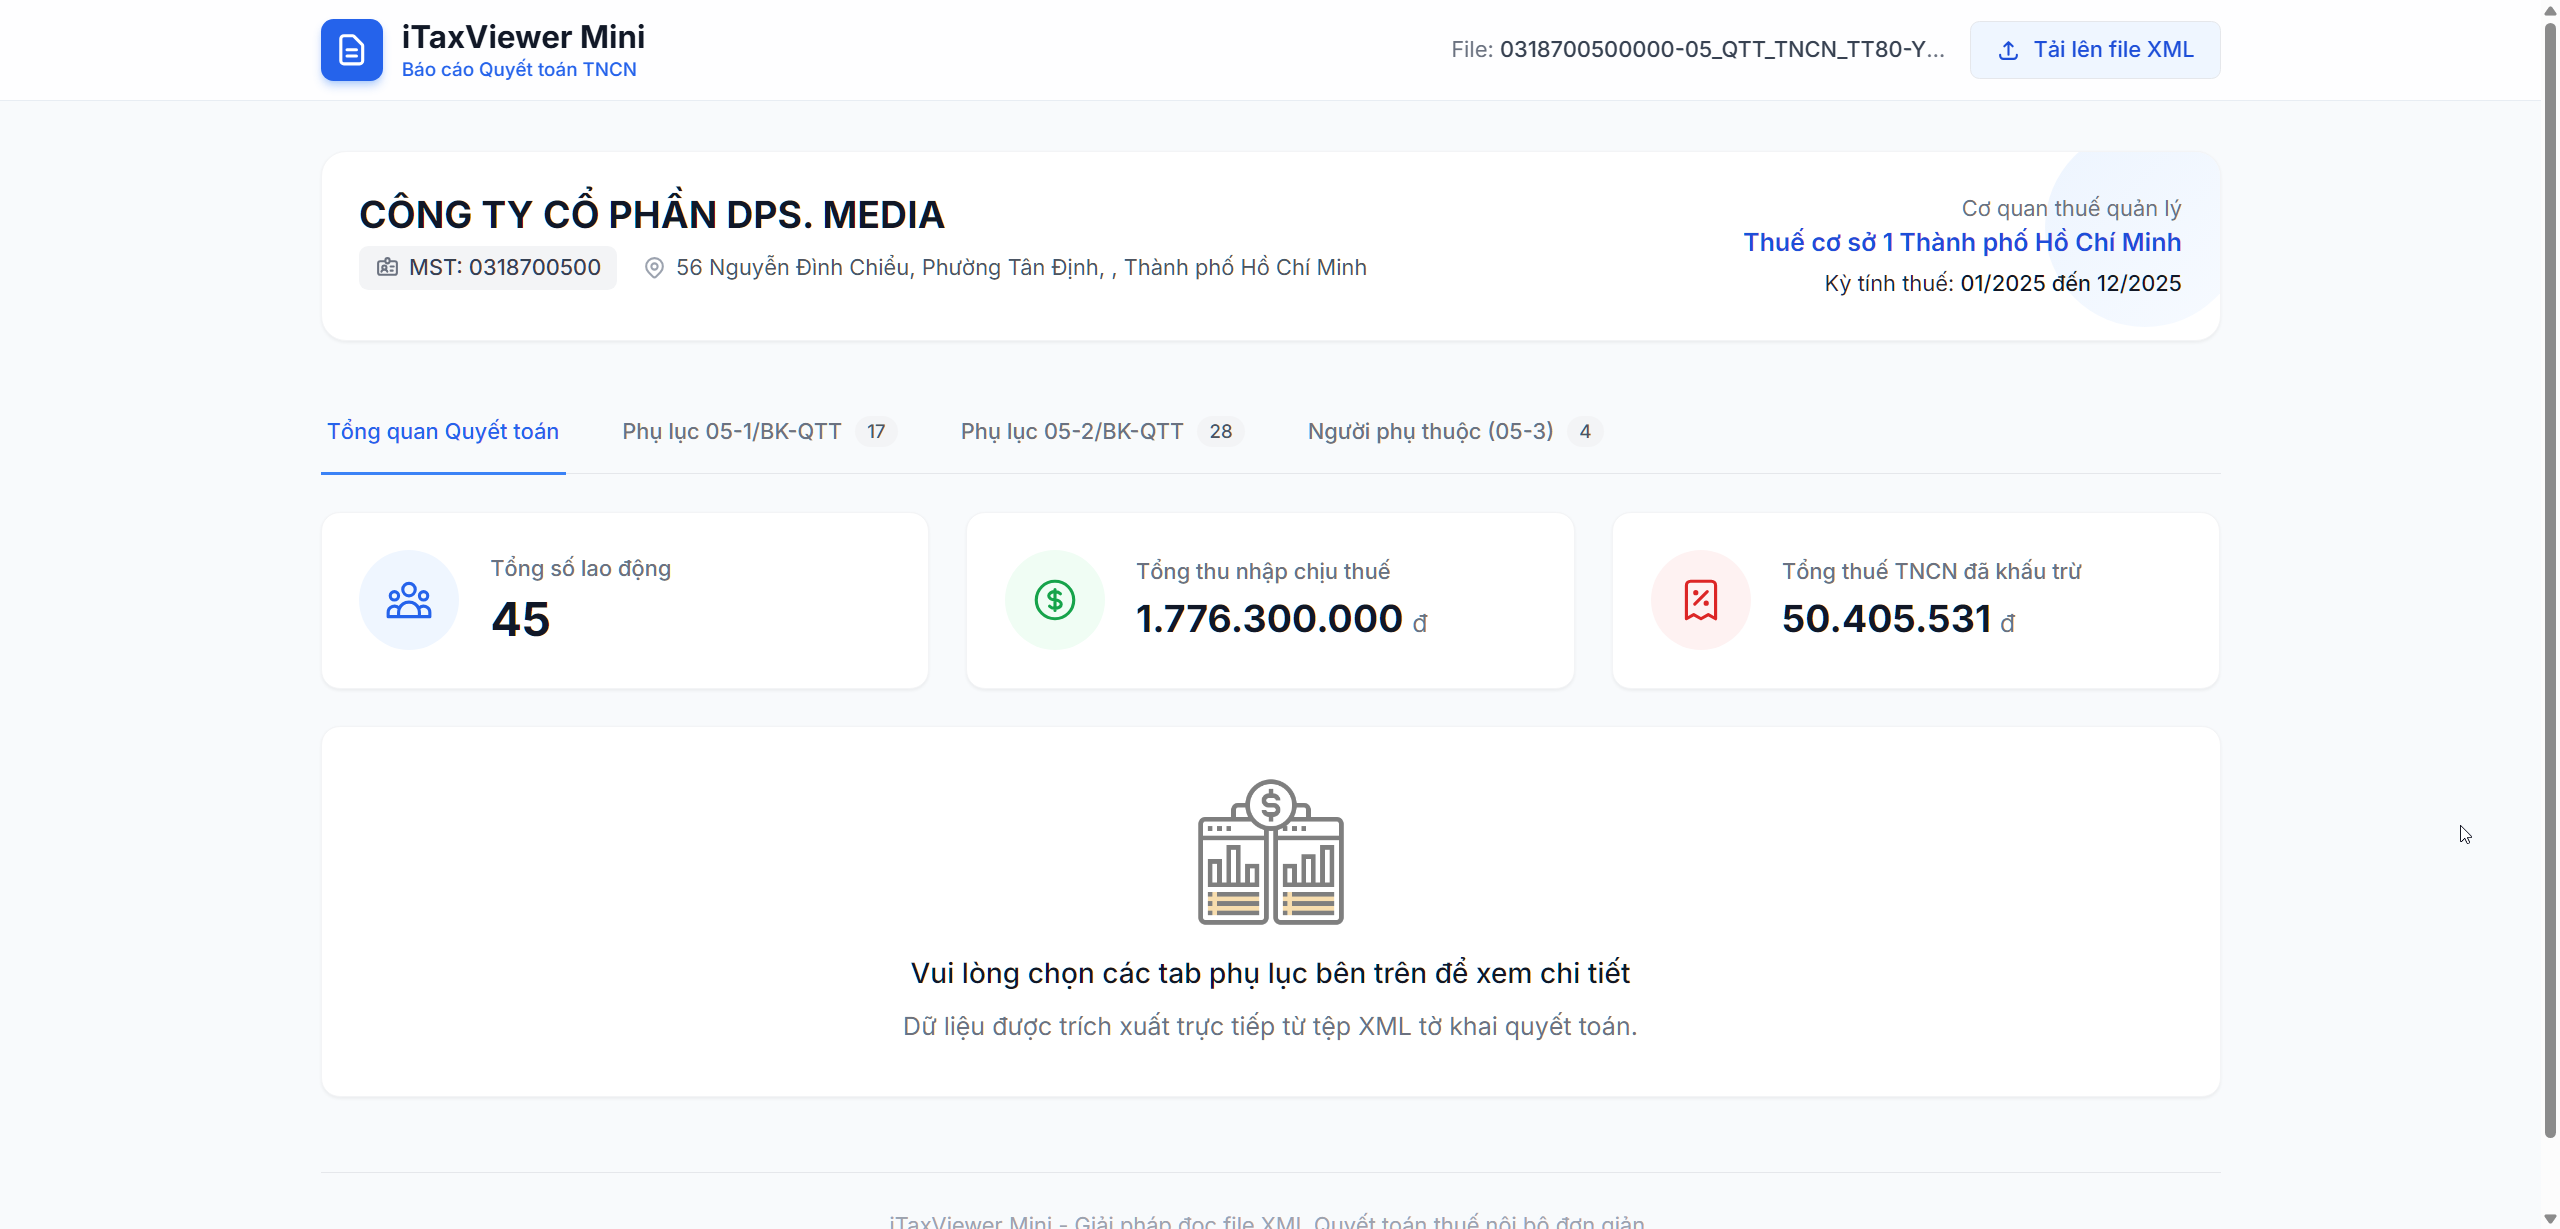Click the green dollar income icon
The image size is (2560, 1229).
1055,600
